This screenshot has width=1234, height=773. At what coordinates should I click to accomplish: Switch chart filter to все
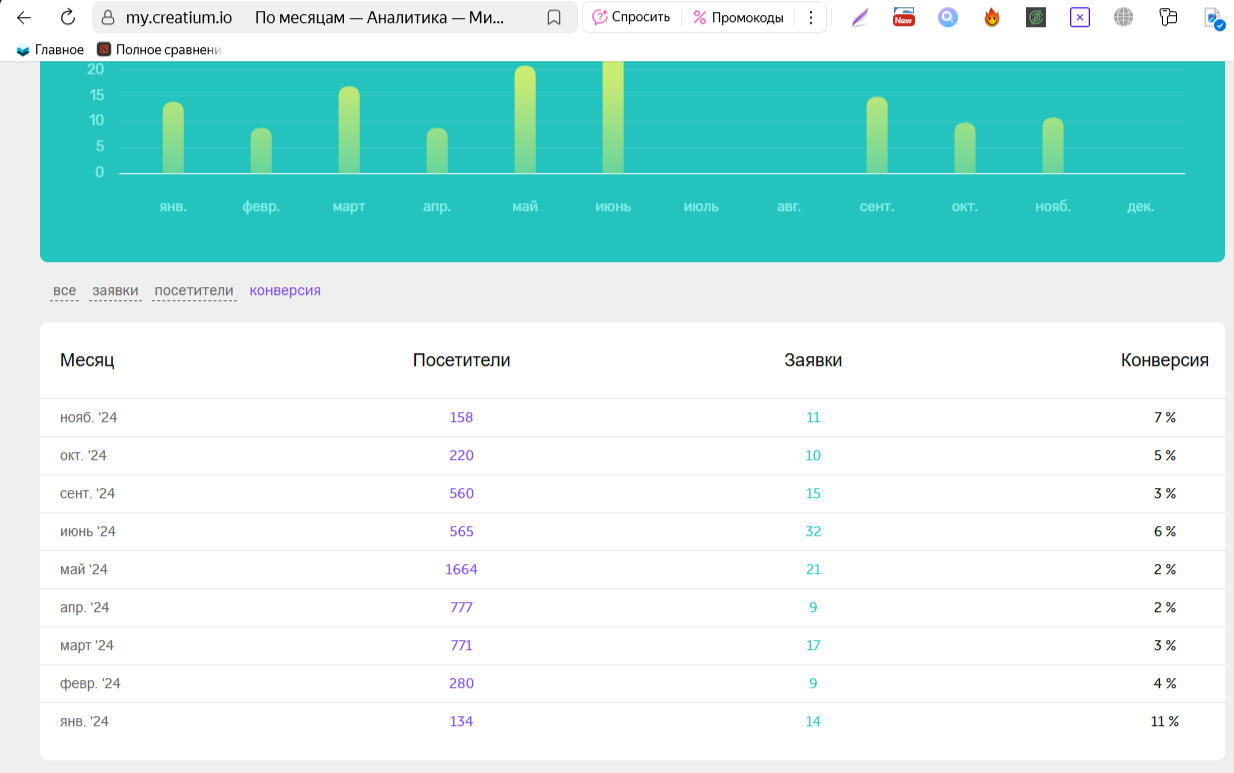(x=64, y=291)
